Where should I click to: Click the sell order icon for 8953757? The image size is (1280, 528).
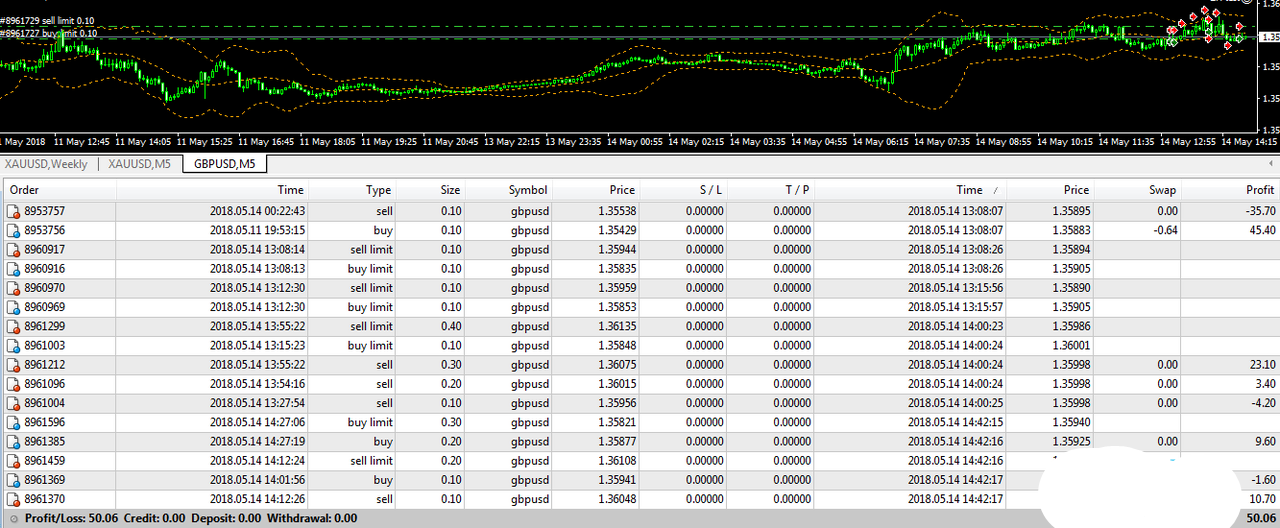click(13, 211)
